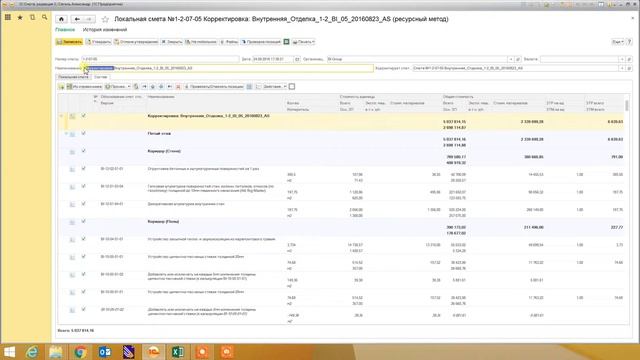Add document to favorites with star outline
Image resolution: width=640 pixels, height=360 pixels.
click(x=105, y=19)
